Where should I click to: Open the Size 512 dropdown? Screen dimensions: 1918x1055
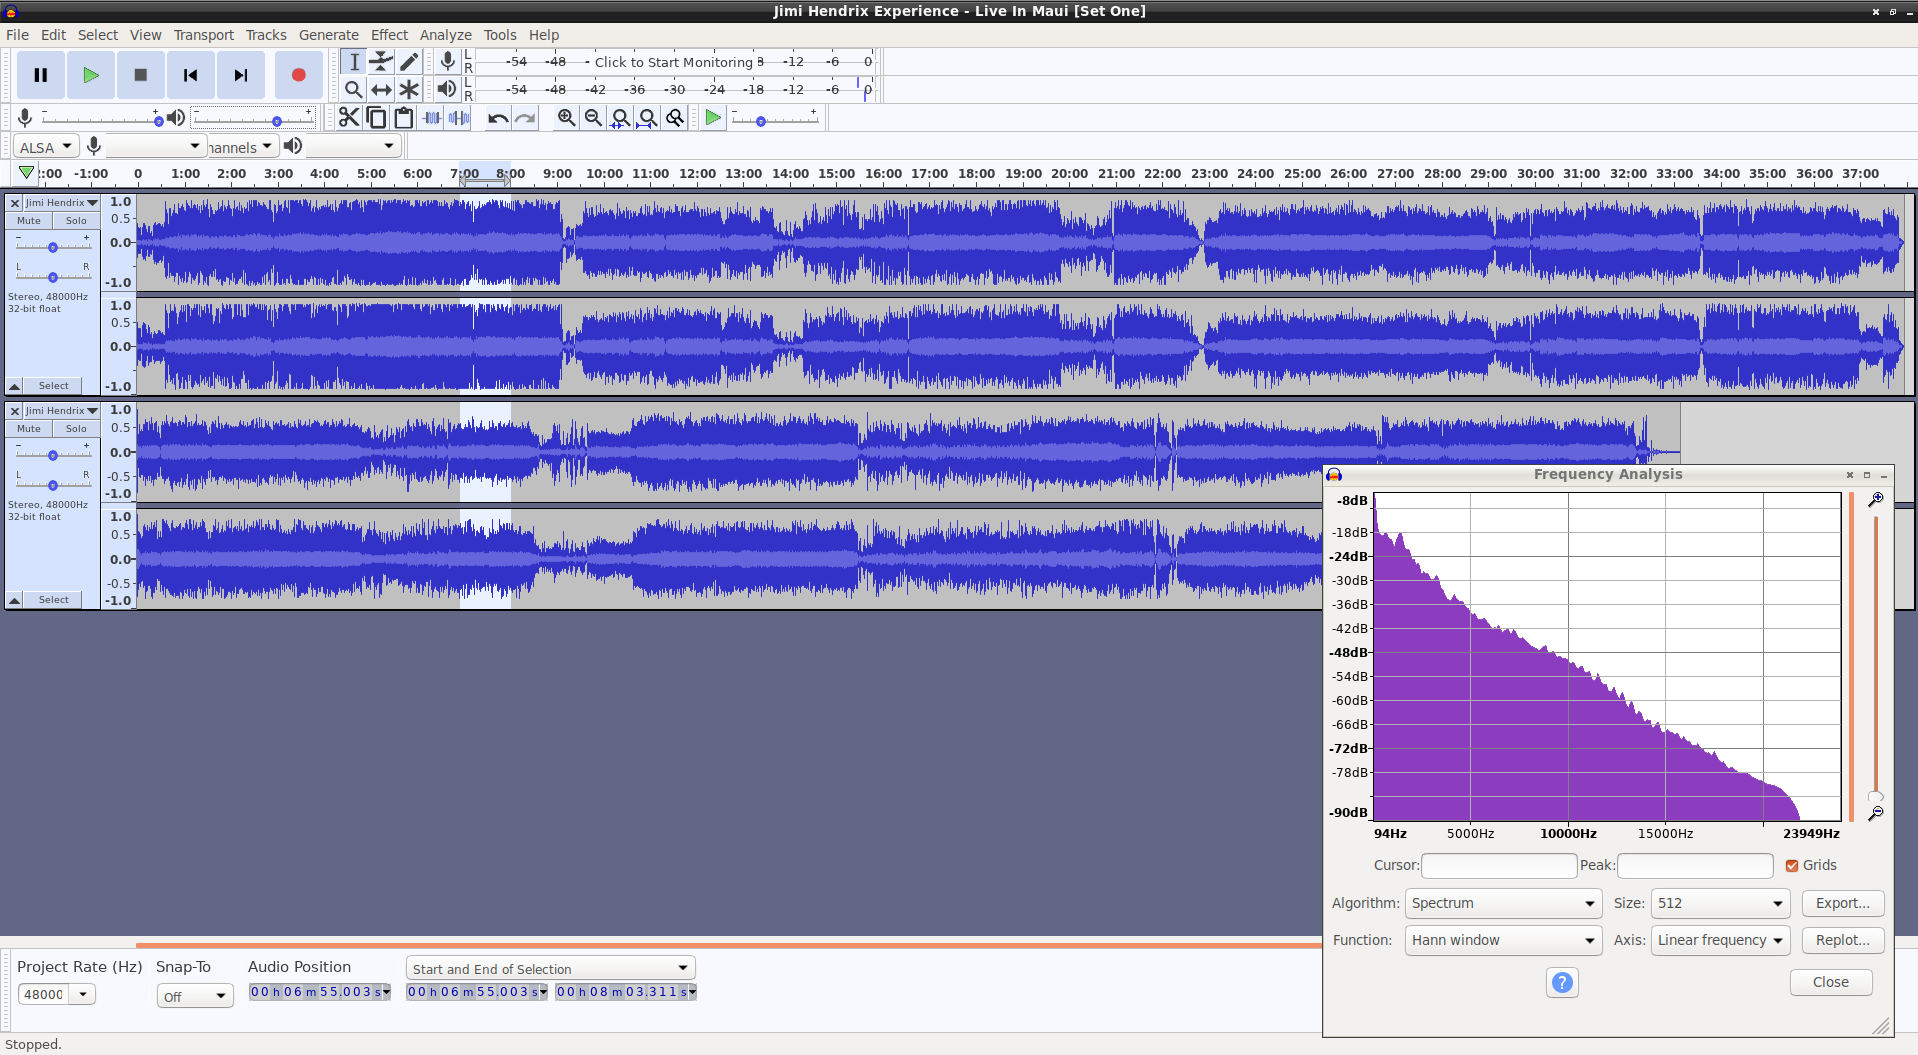pos(1720,903)
